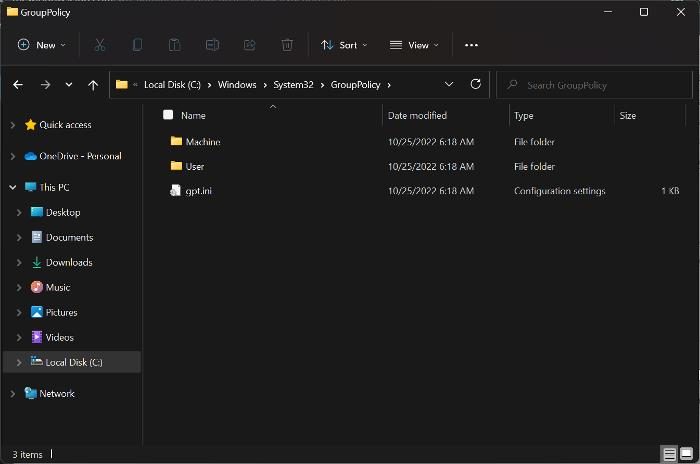Click the Cut scissors icon in toolbar

point(100,45)
